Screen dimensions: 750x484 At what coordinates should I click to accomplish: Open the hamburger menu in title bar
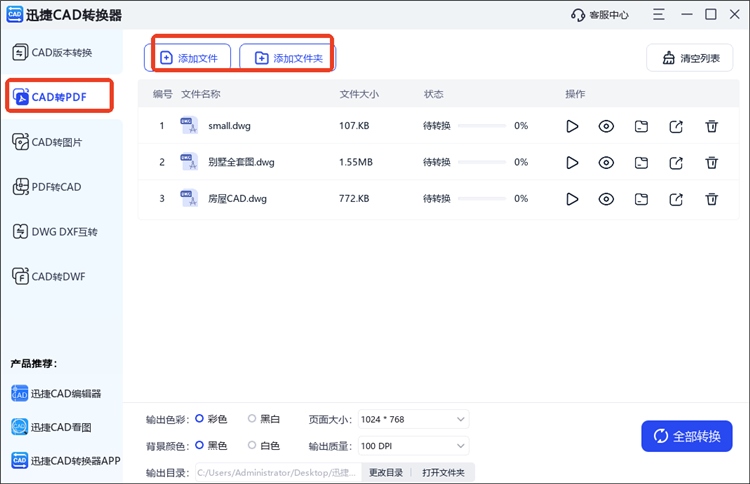(659, 14)
